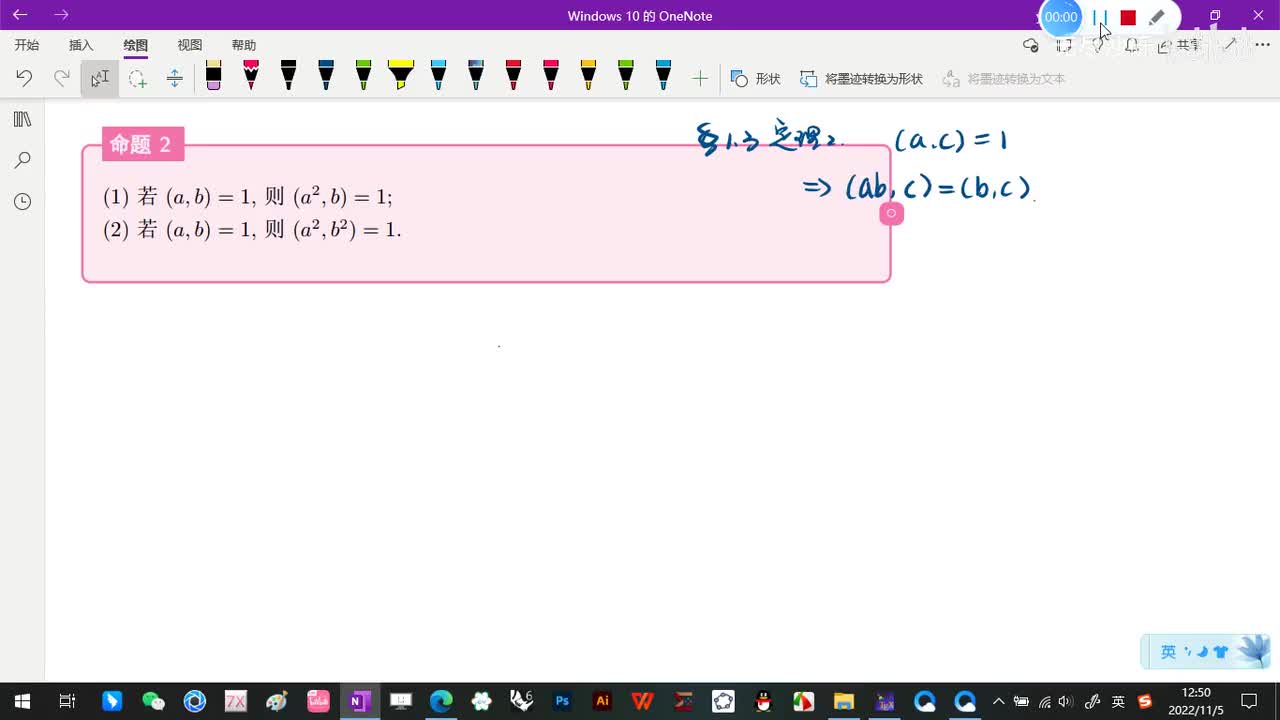
Task: Click 将墨迹转换为文本 ink to text
Action: 1004,78
